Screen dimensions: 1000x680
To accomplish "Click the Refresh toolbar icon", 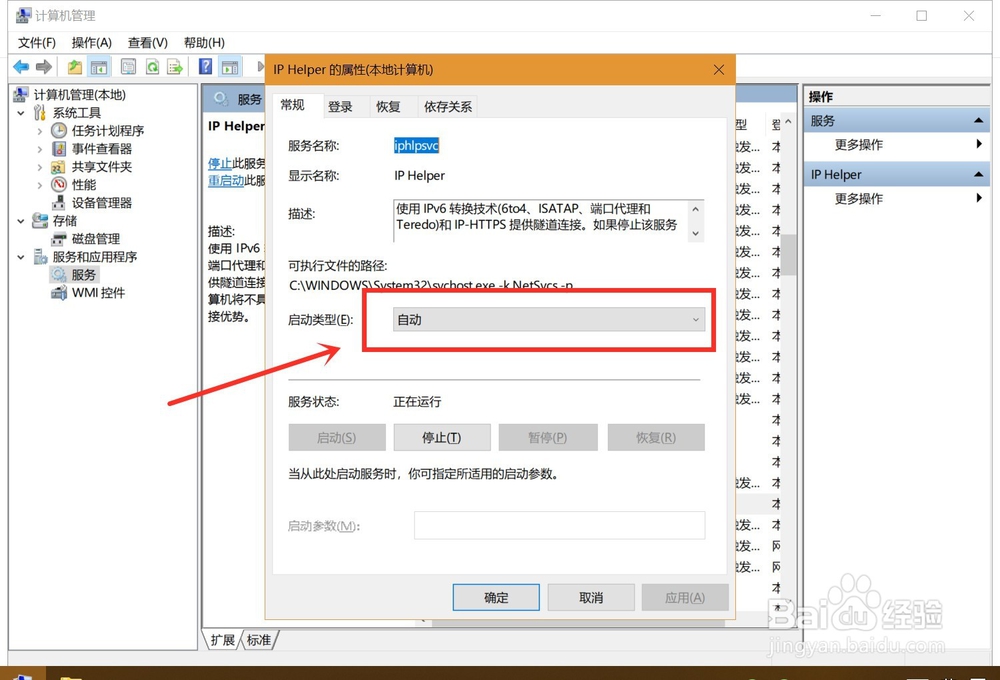I will pos(152,66).
